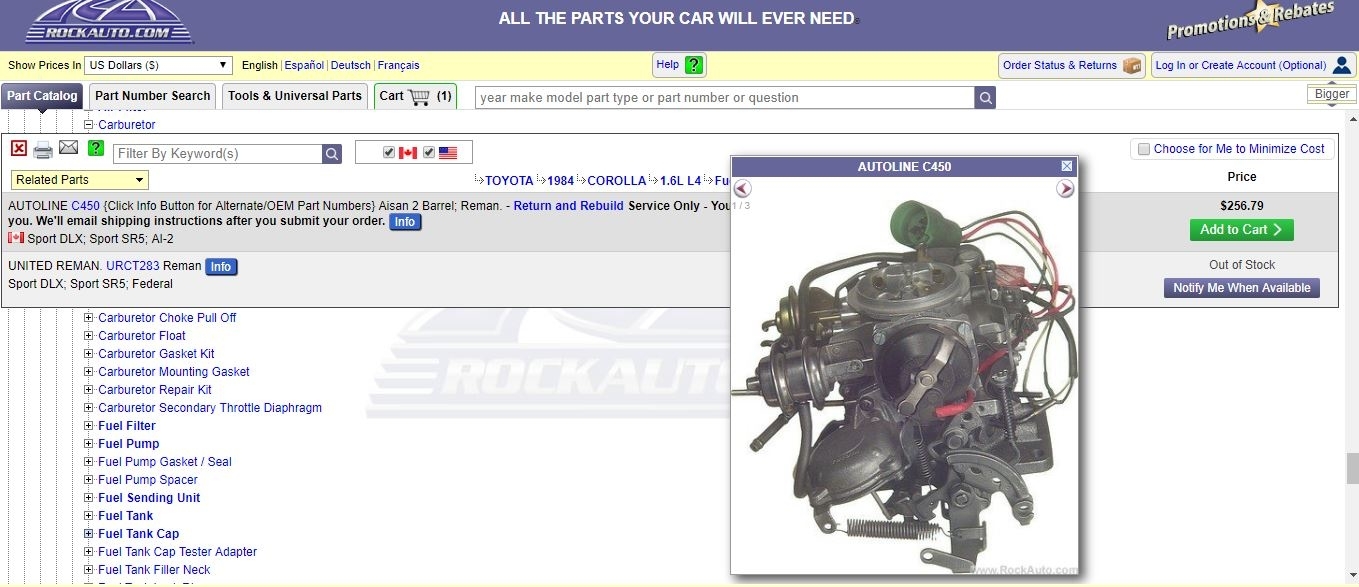Open the URCT283 part number link
Viewport: 1359px width, 587px height.
(133, 266)
